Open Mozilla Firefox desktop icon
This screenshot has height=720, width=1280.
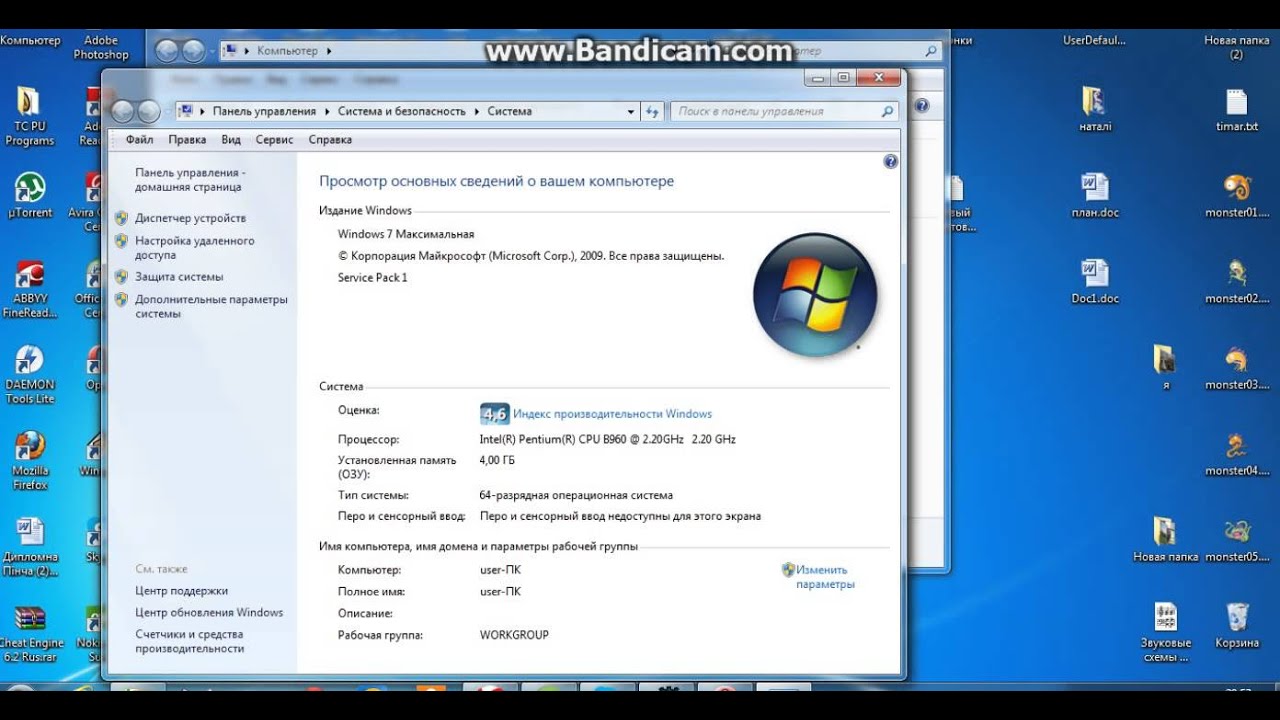coord(29,461)
